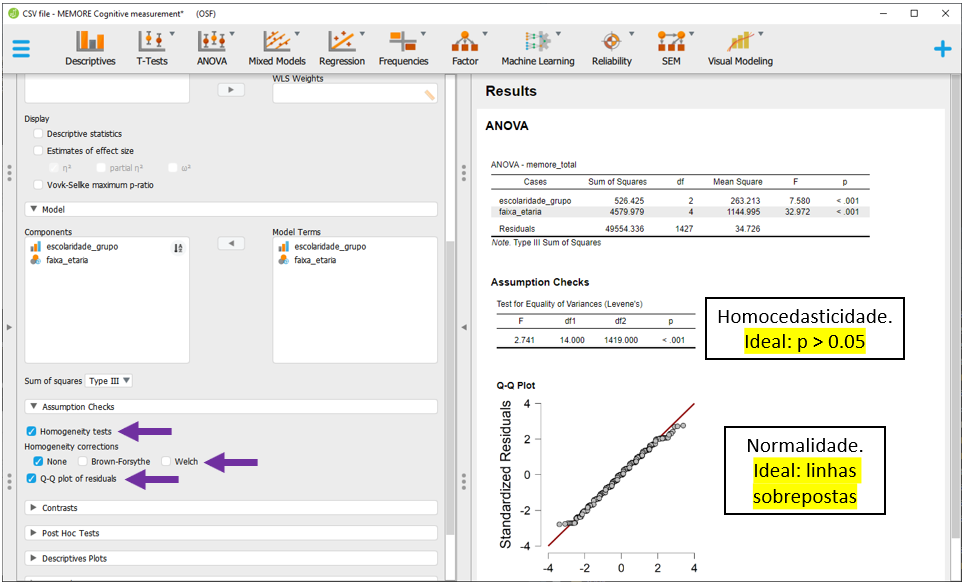Click the right-arrow assign button near WLS Weights

(x=231, y=90)
